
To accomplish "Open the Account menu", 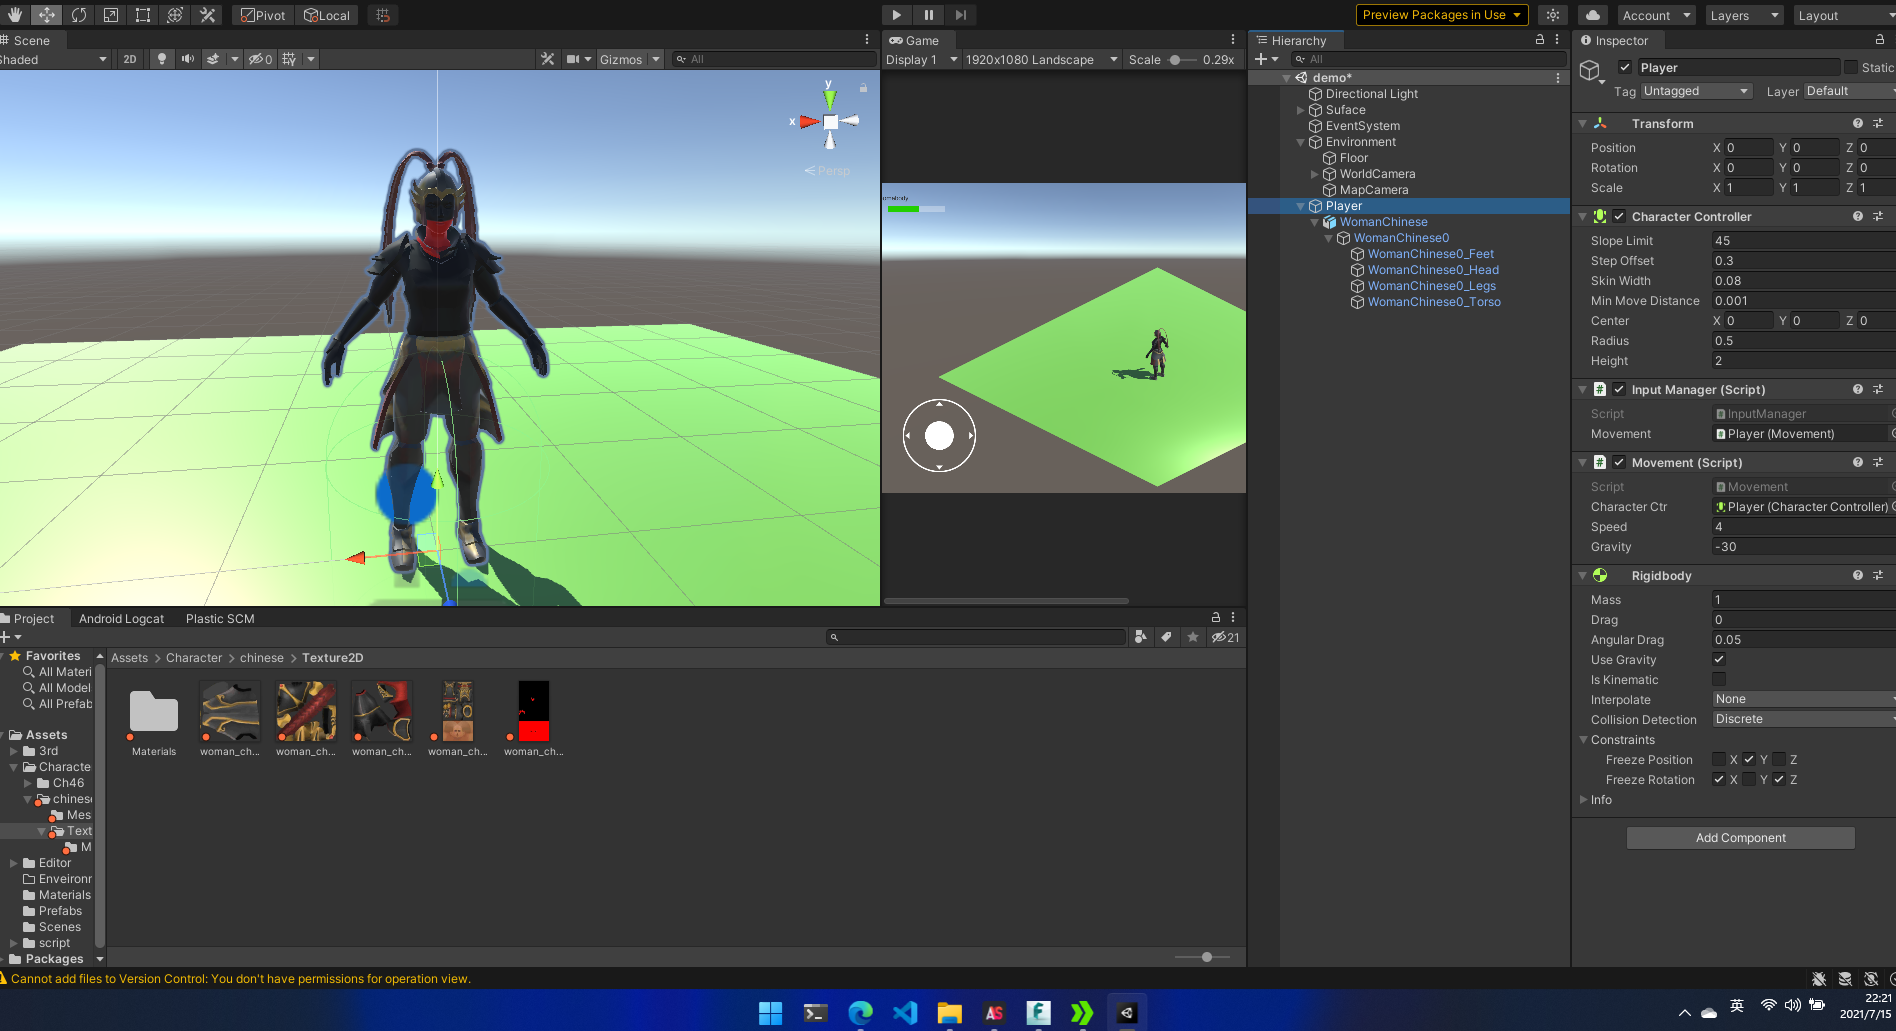I will pyautogui.click(x=1656, y=15).
